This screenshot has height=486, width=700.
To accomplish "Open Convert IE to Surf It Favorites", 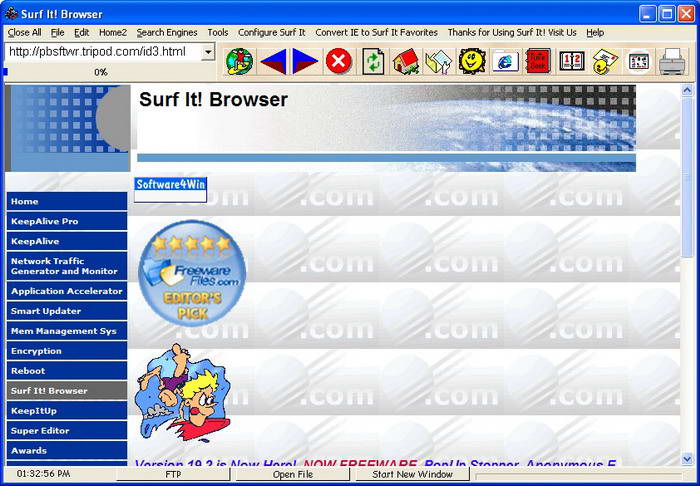I will click(x=376, y=33).
